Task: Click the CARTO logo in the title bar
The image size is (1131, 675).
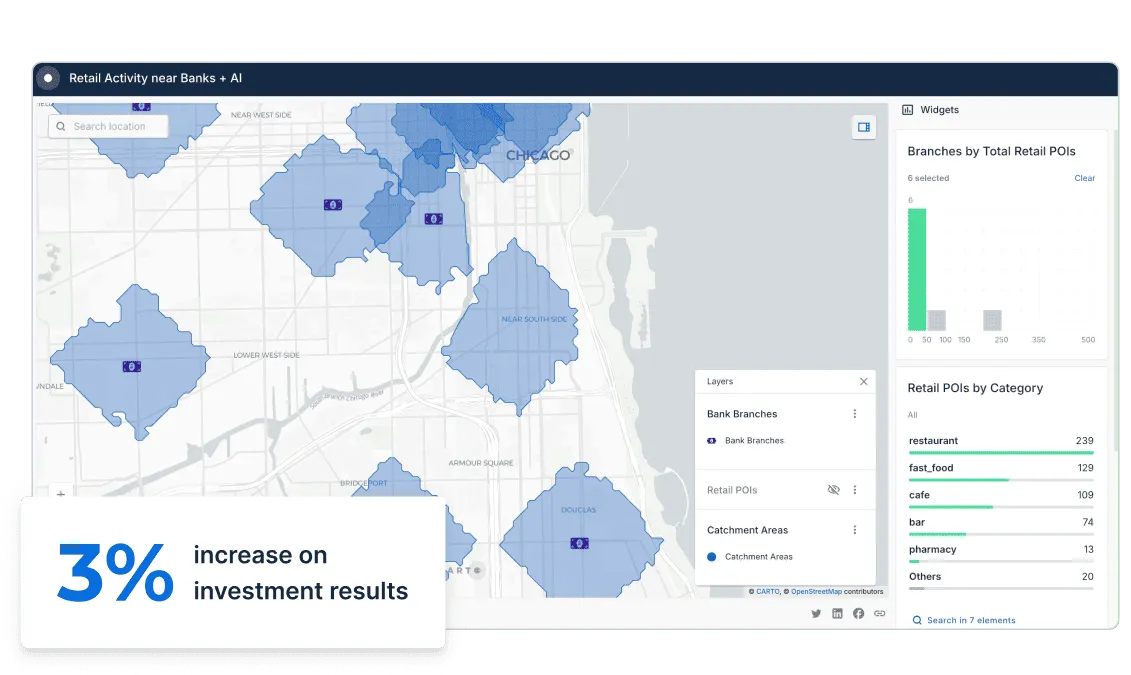Action: point(47,77)
